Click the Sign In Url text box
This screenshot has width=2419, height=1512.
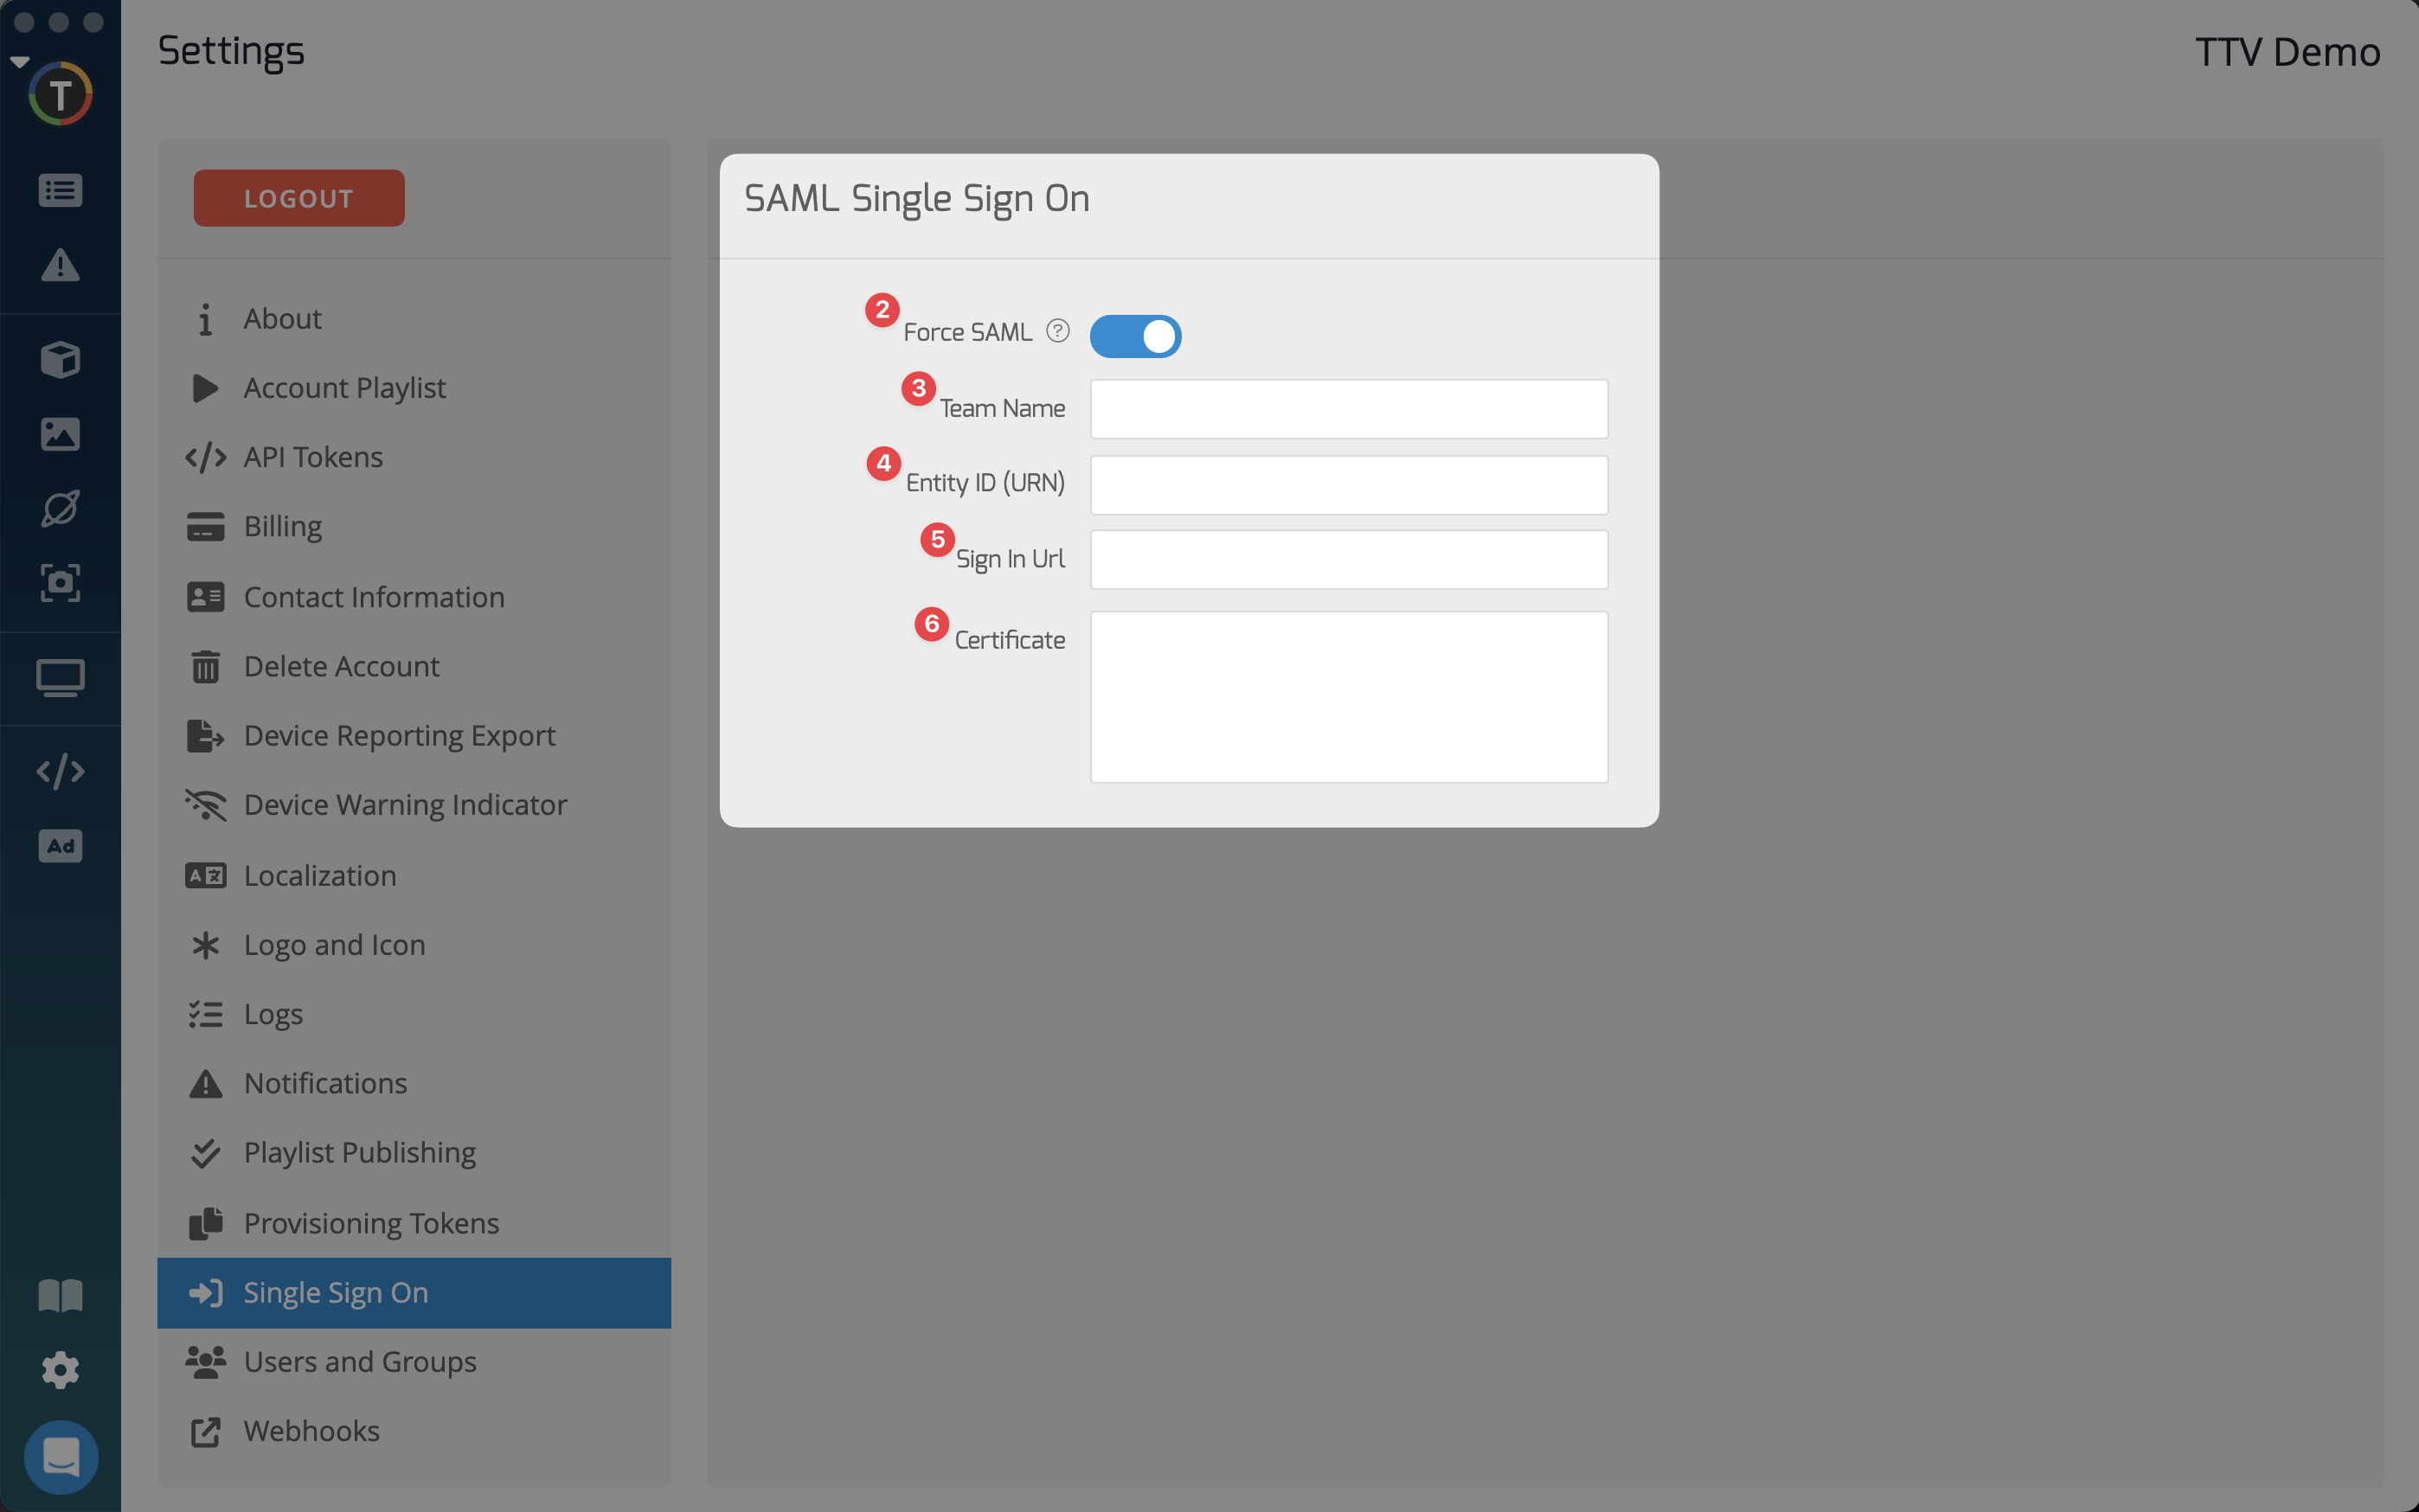(x=1348, y=560)
